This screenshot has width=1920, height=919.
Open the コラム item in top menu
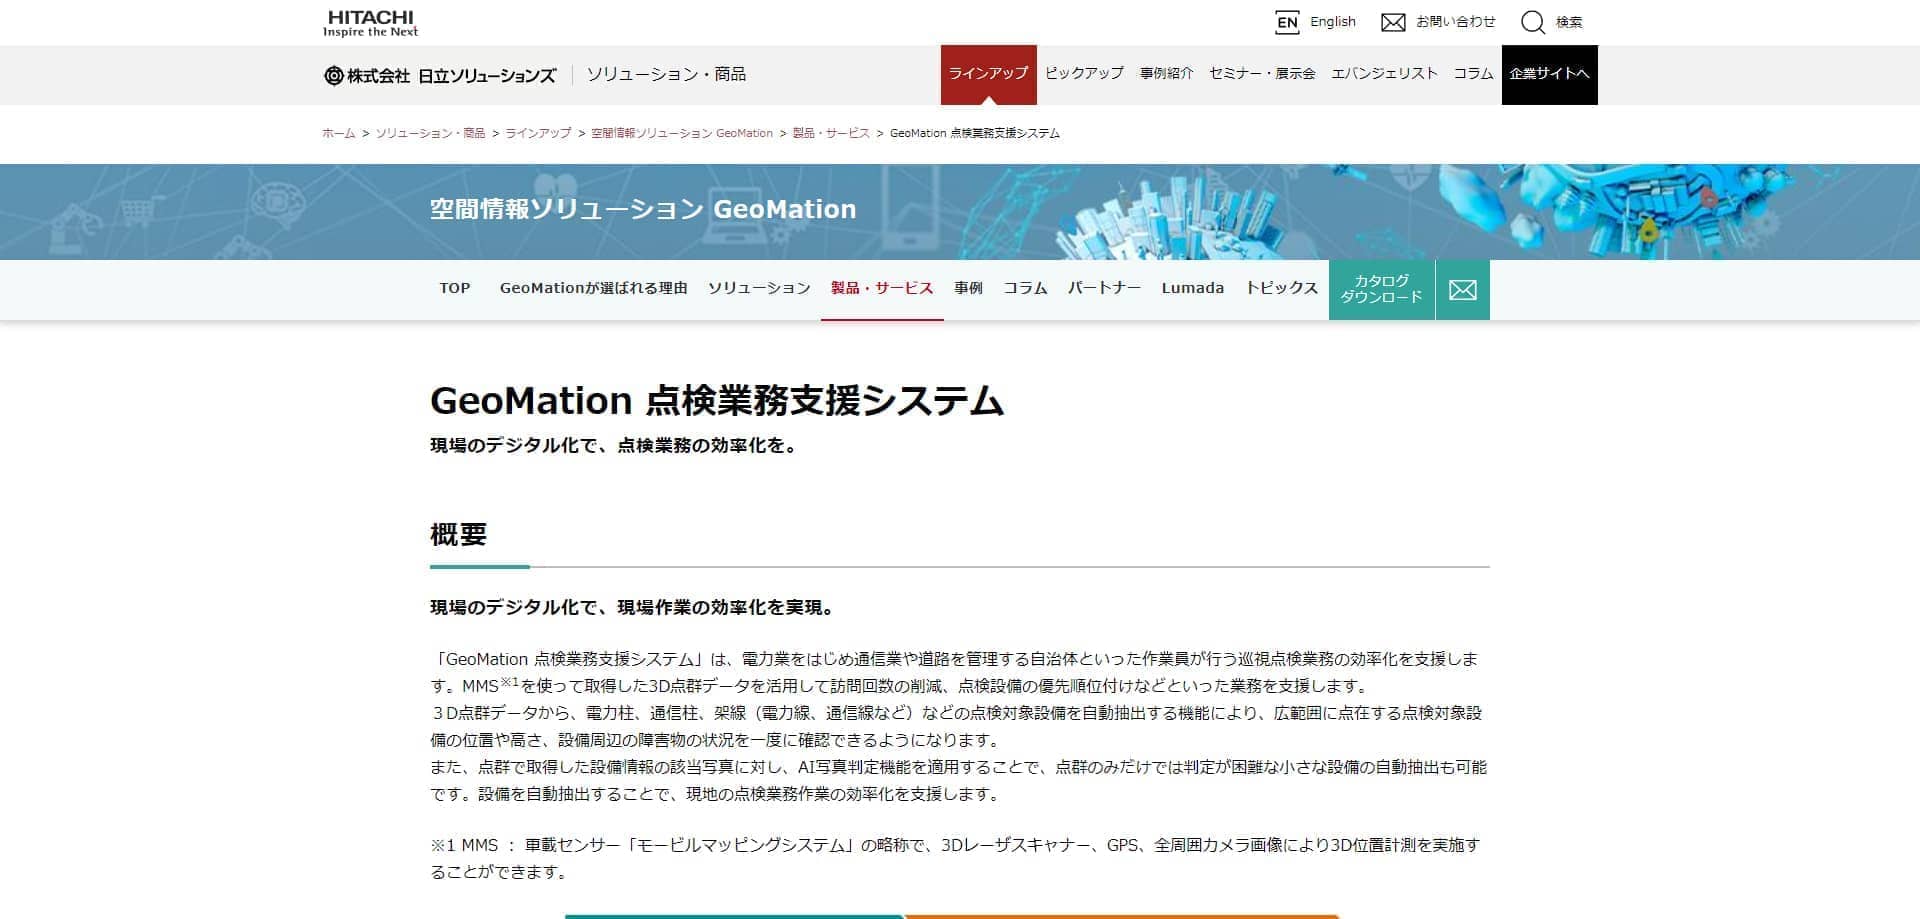[x=1473, y=73]
